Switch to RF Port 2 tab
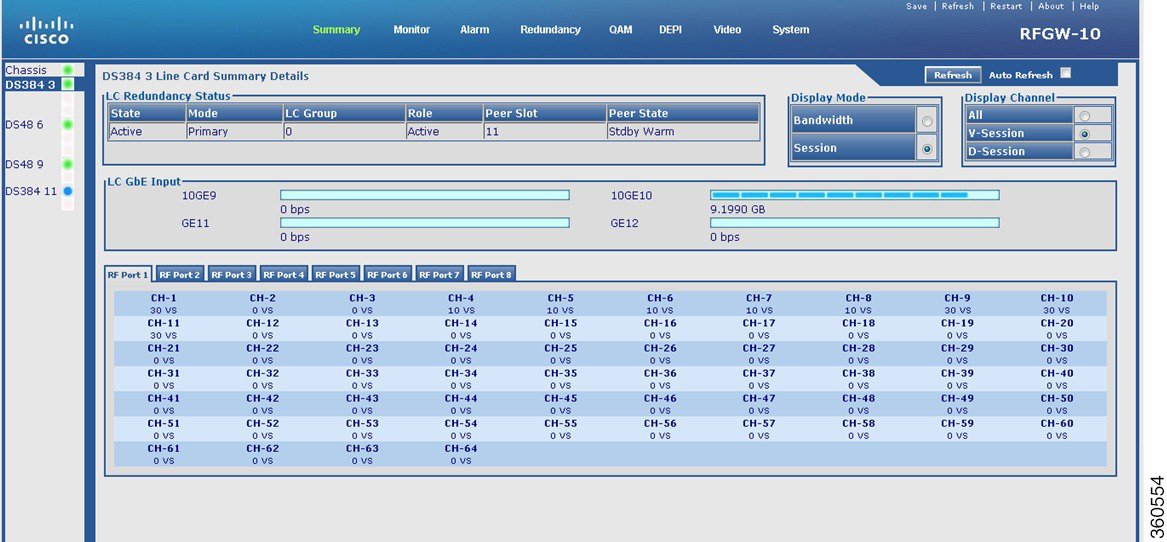The image size is (1167, 542). tap(179, 275)
